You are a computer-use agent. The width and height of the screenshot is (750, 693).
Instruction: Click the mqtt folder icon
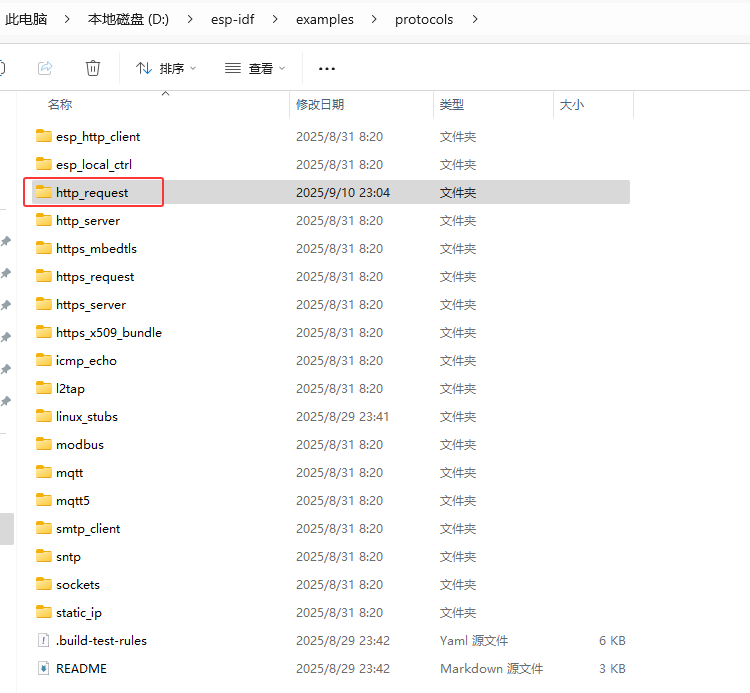pos(44,472)
